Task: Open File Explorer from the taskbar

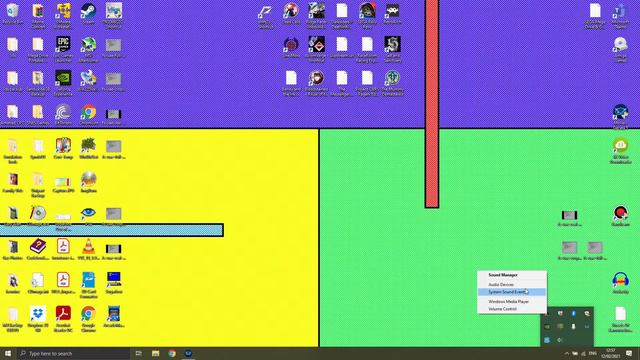Action: tap(156, 353)
